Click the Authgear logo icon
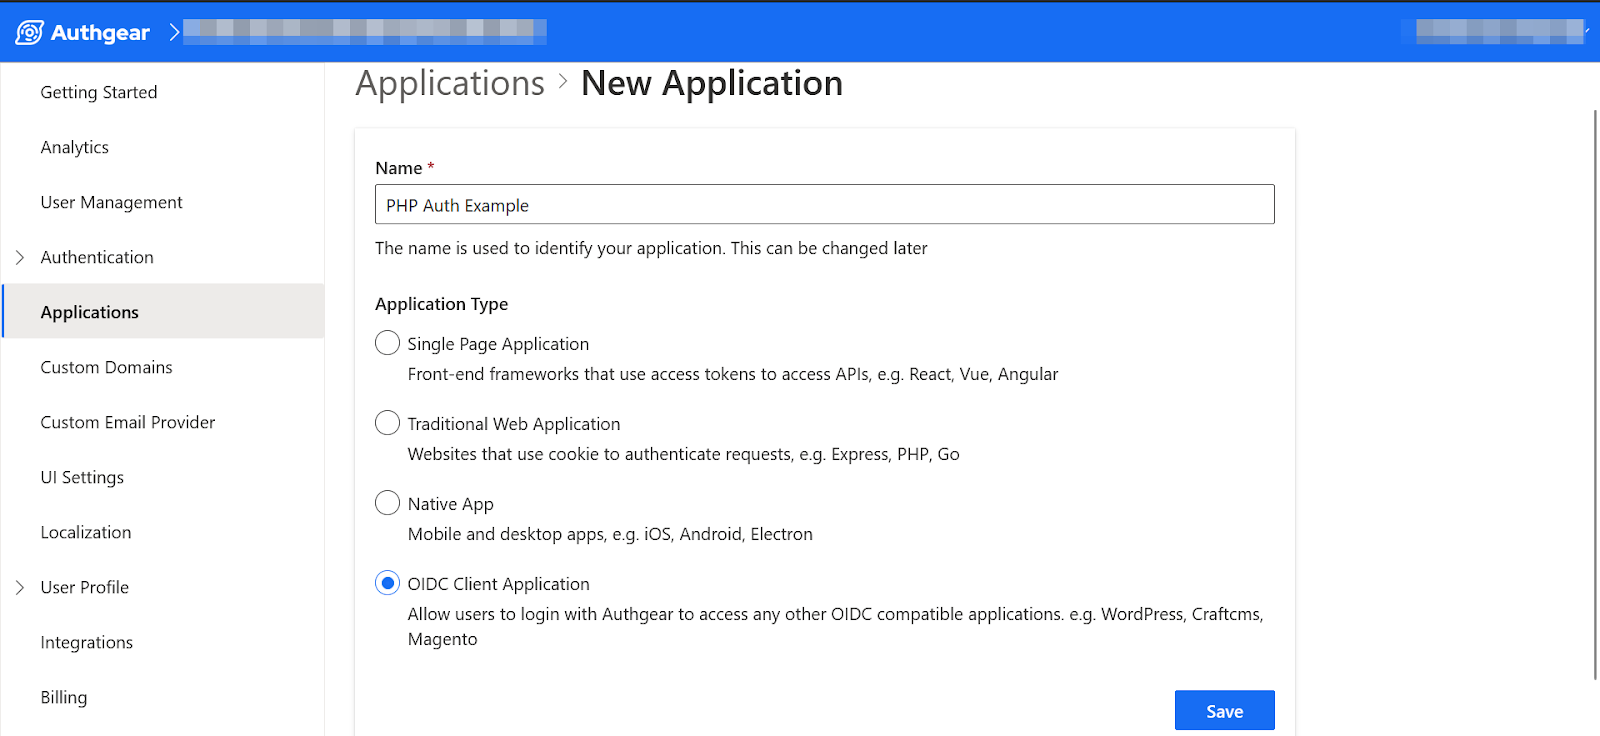This screenshot has height=736, width=1600. [x=30, y=32]
